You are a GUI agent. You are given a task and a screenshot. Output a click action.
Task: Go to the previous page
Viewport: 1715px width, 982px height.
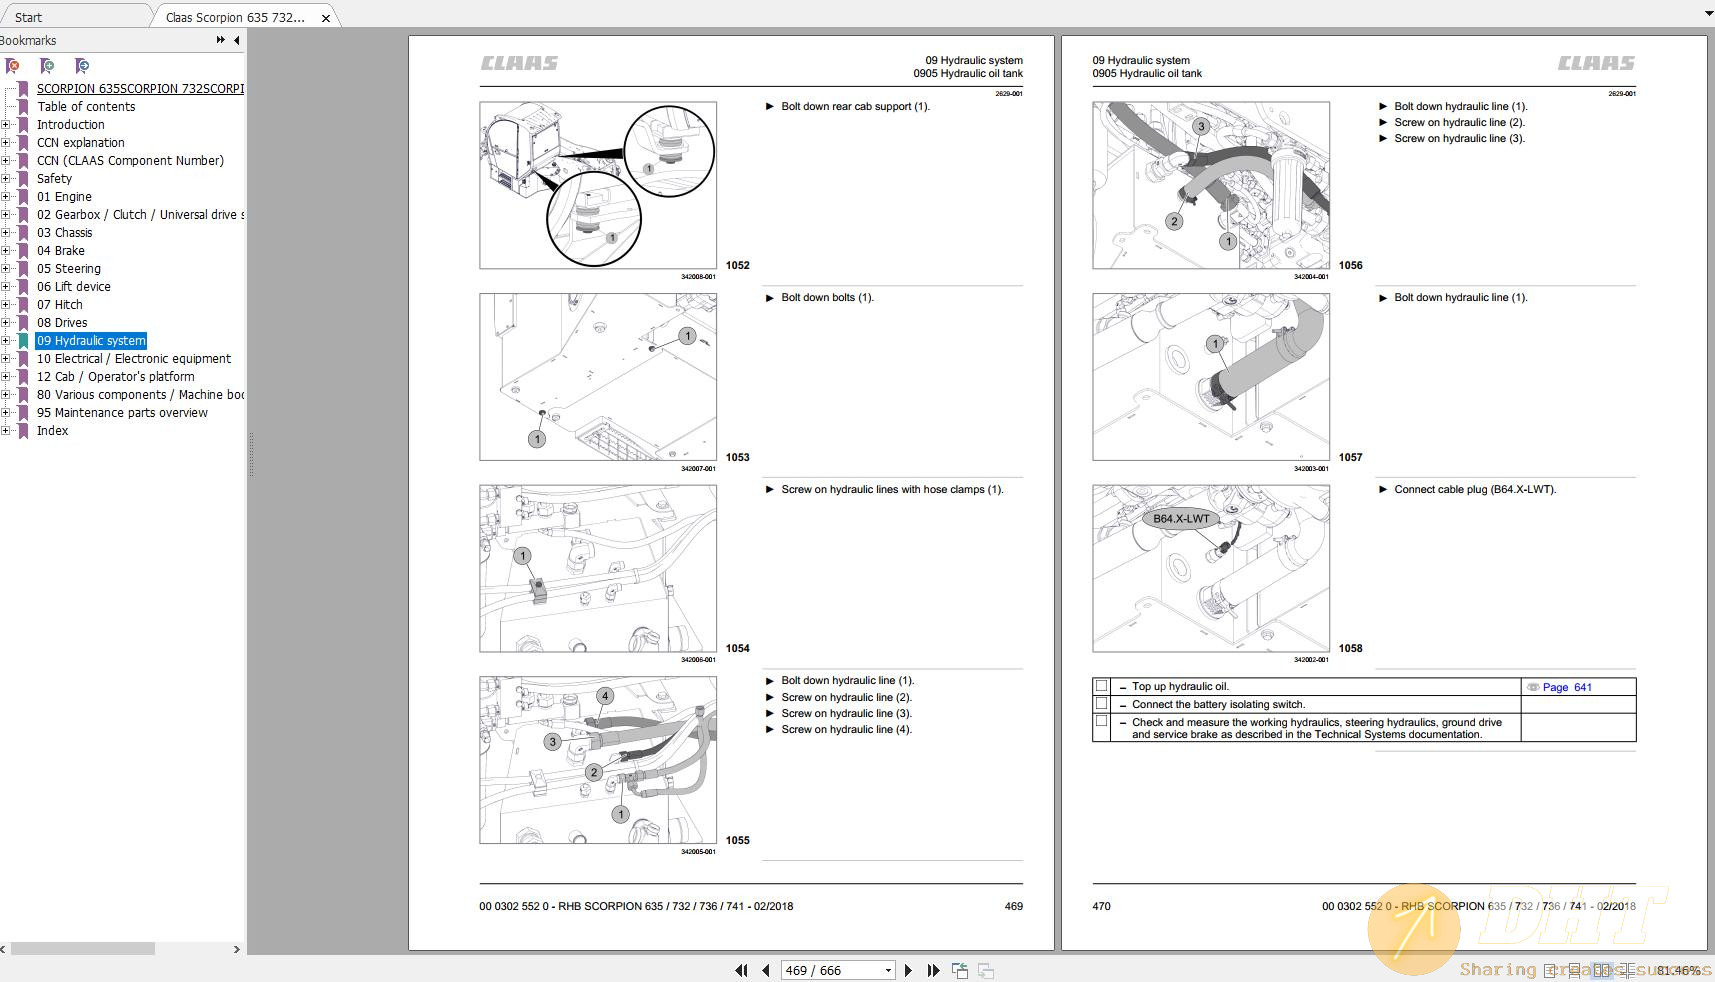(766, 970)
